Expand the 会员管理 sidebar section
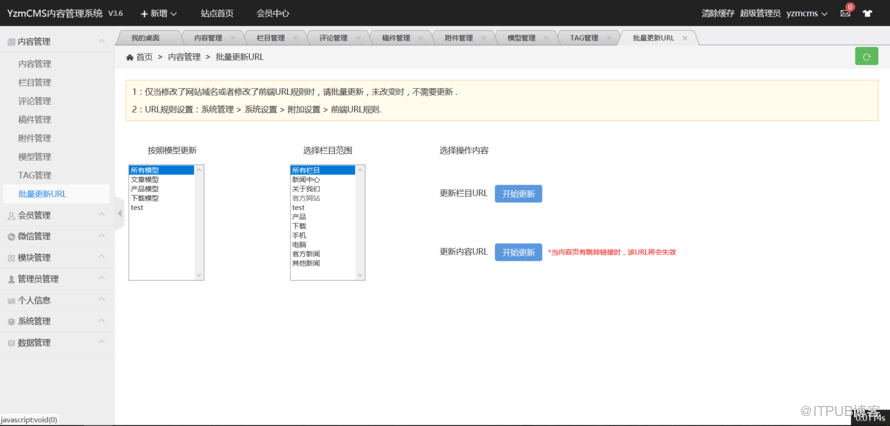 57,215
